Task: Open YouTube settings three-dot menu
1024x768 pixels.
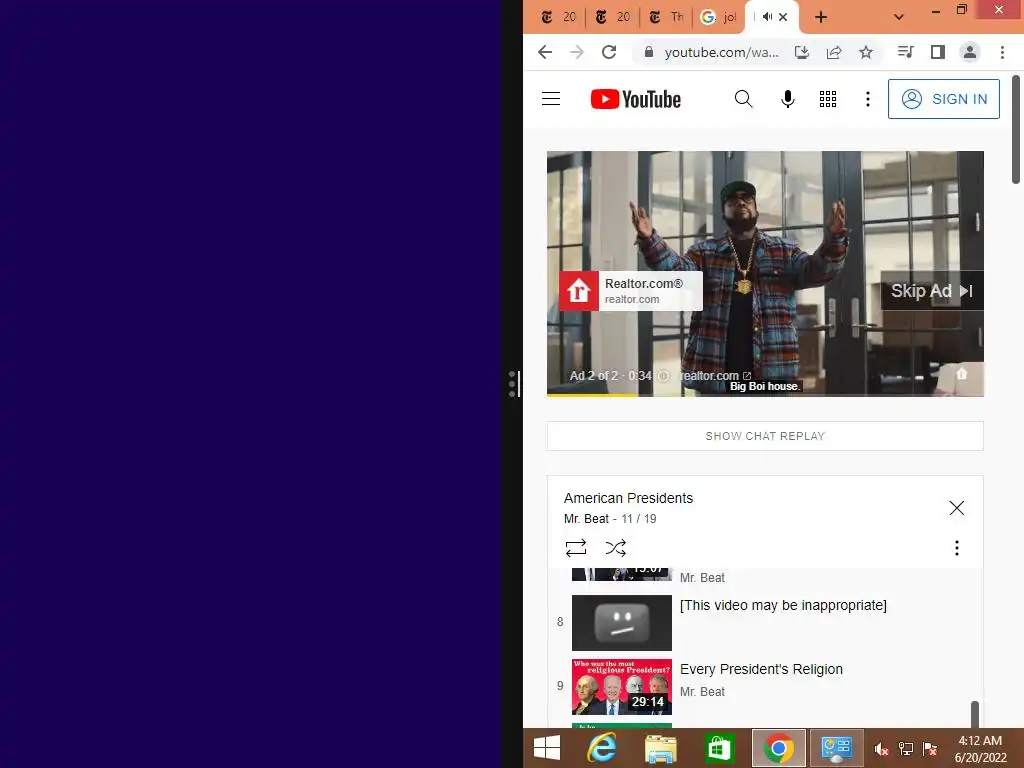Action: pos(867,99)
